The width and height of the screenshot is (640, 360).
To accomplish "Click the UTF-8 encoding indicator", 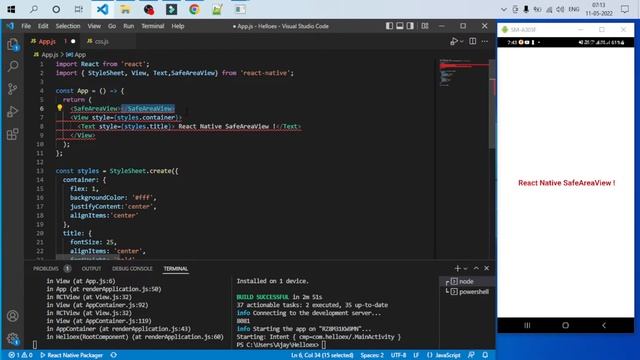I will [398, 355].
